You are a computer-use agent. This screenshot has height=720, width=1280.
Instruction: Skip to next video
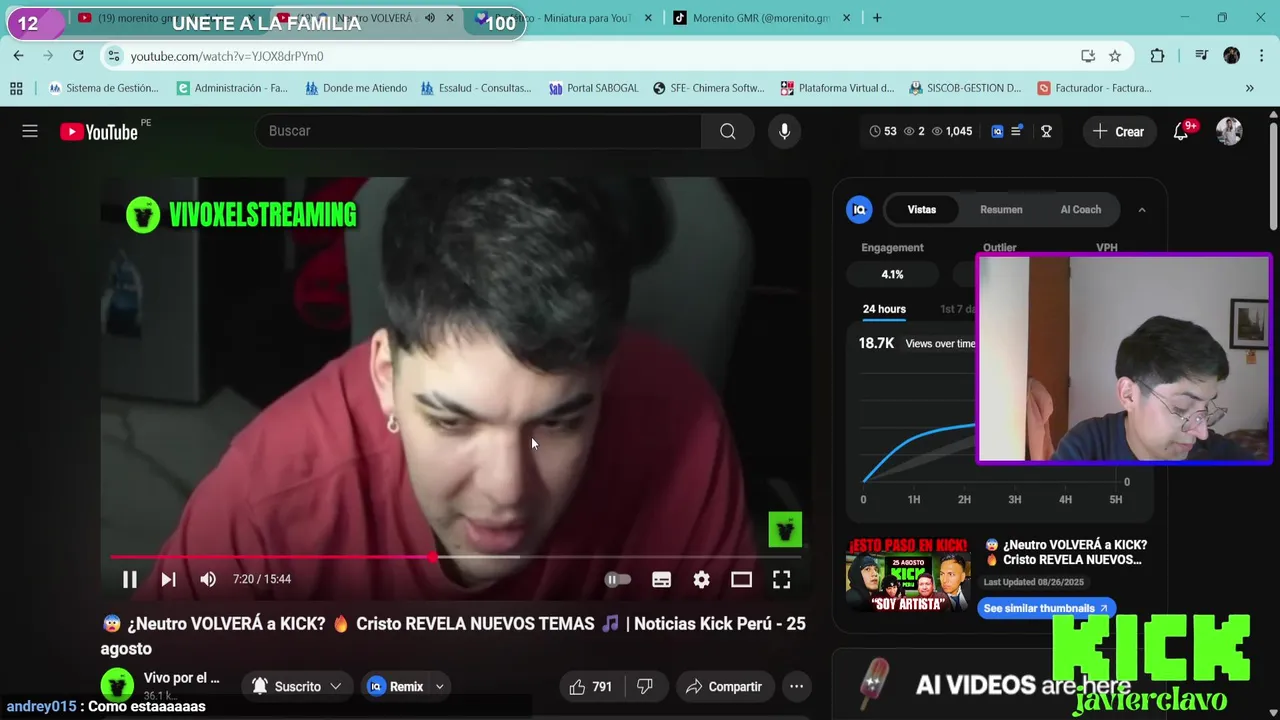tap(168, 579)
